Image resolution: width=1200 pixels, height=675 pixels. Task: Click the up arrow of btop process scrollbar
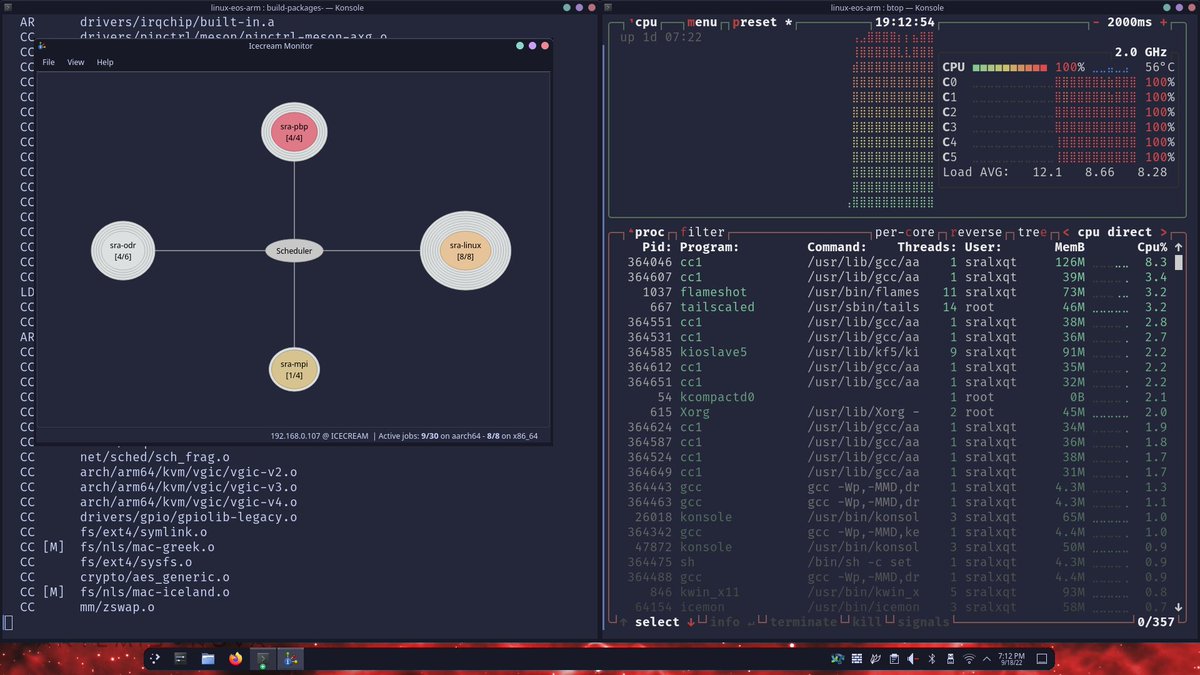(1178, 247)
